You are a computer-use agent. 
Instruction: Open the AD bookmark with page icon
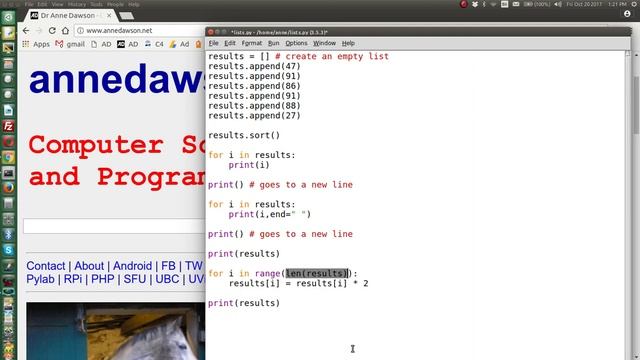(x=101, y=44)
